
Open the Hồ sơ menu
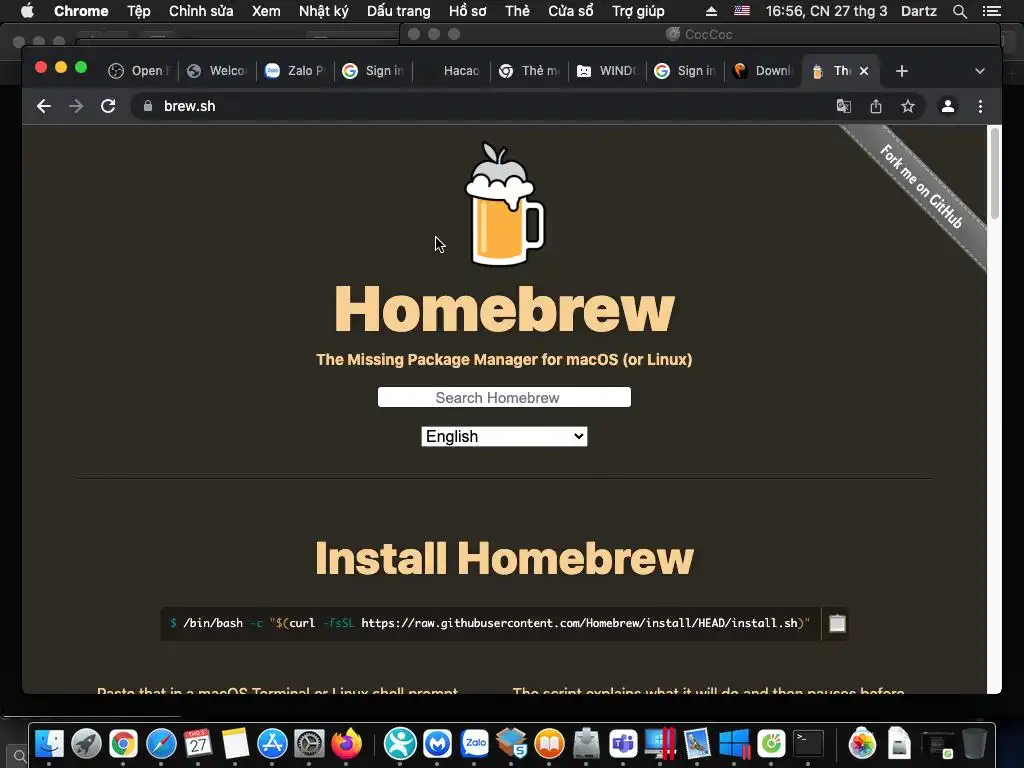[x=468, y=11]
